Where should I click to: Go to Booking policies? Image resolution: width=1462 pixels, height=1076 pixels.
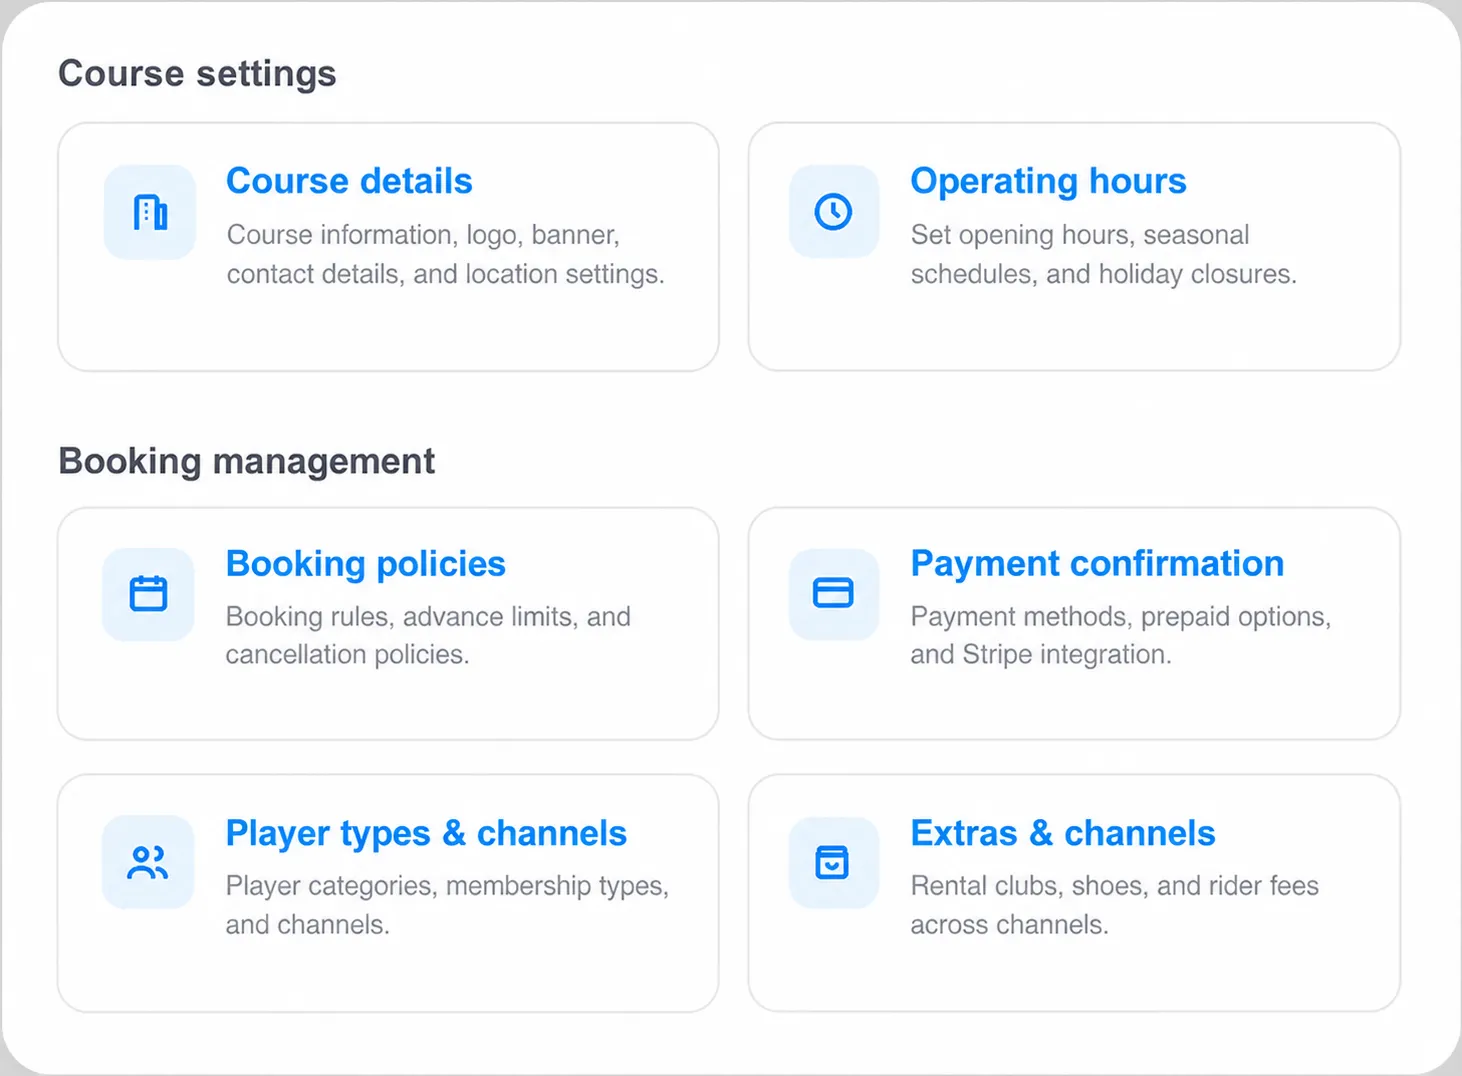click(366, 564)
